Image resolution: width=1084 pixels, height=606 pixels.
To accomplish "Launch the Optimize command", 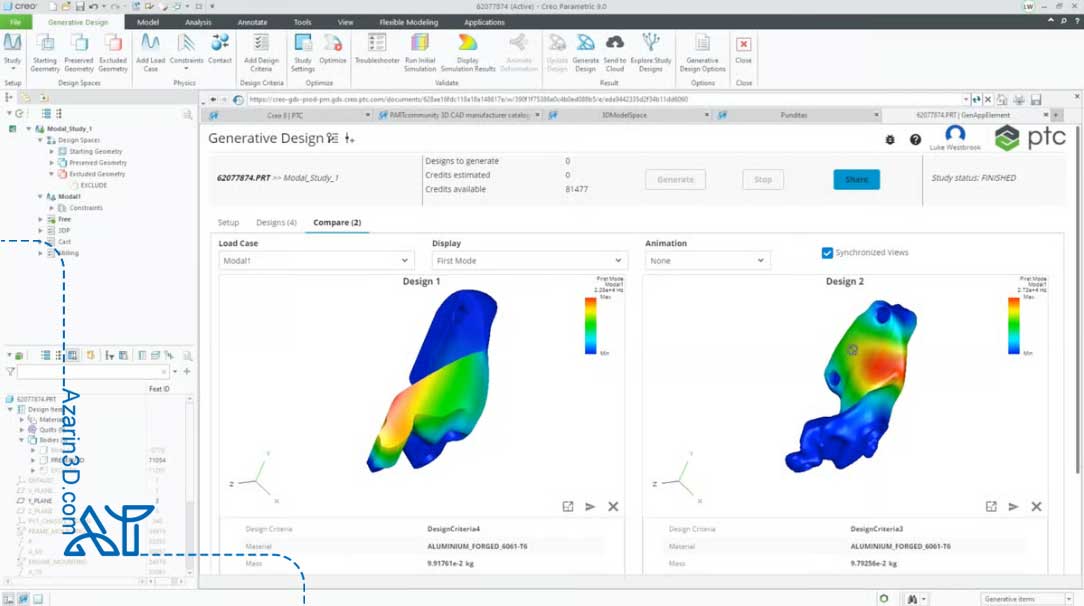I will (333, 50).
